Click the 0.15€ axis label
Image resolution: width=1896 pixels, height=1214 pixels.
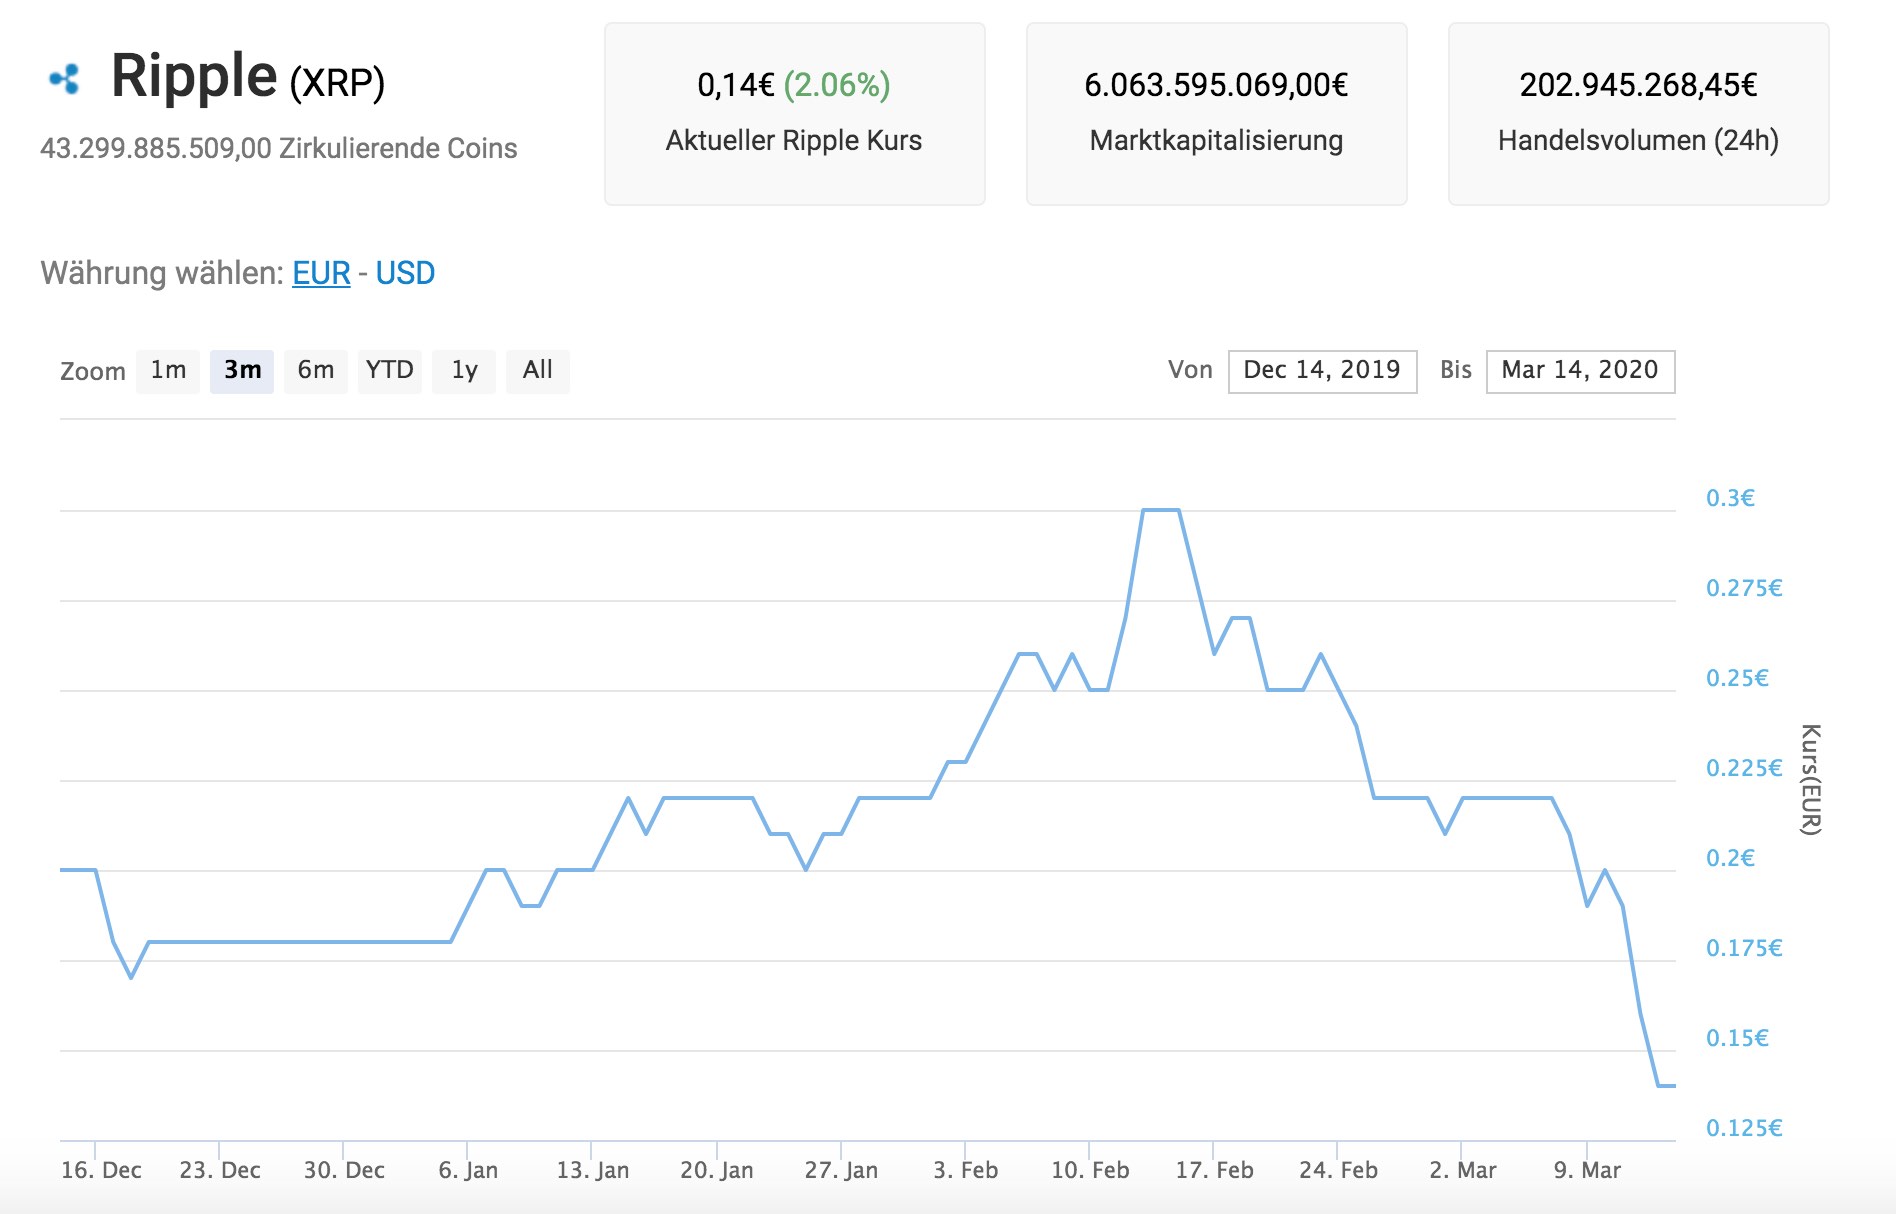point(1737,1038)
